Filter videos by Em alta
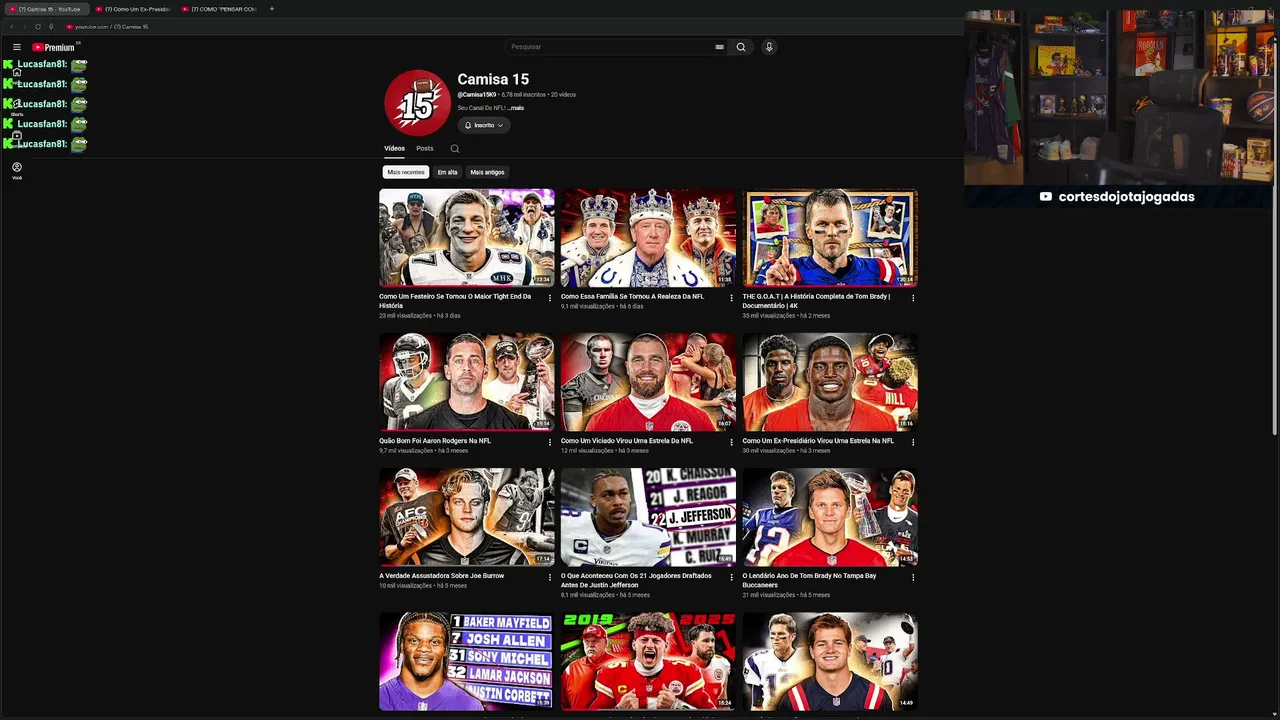The width and height of the screenshot is (1280, 720). (447, 172)
